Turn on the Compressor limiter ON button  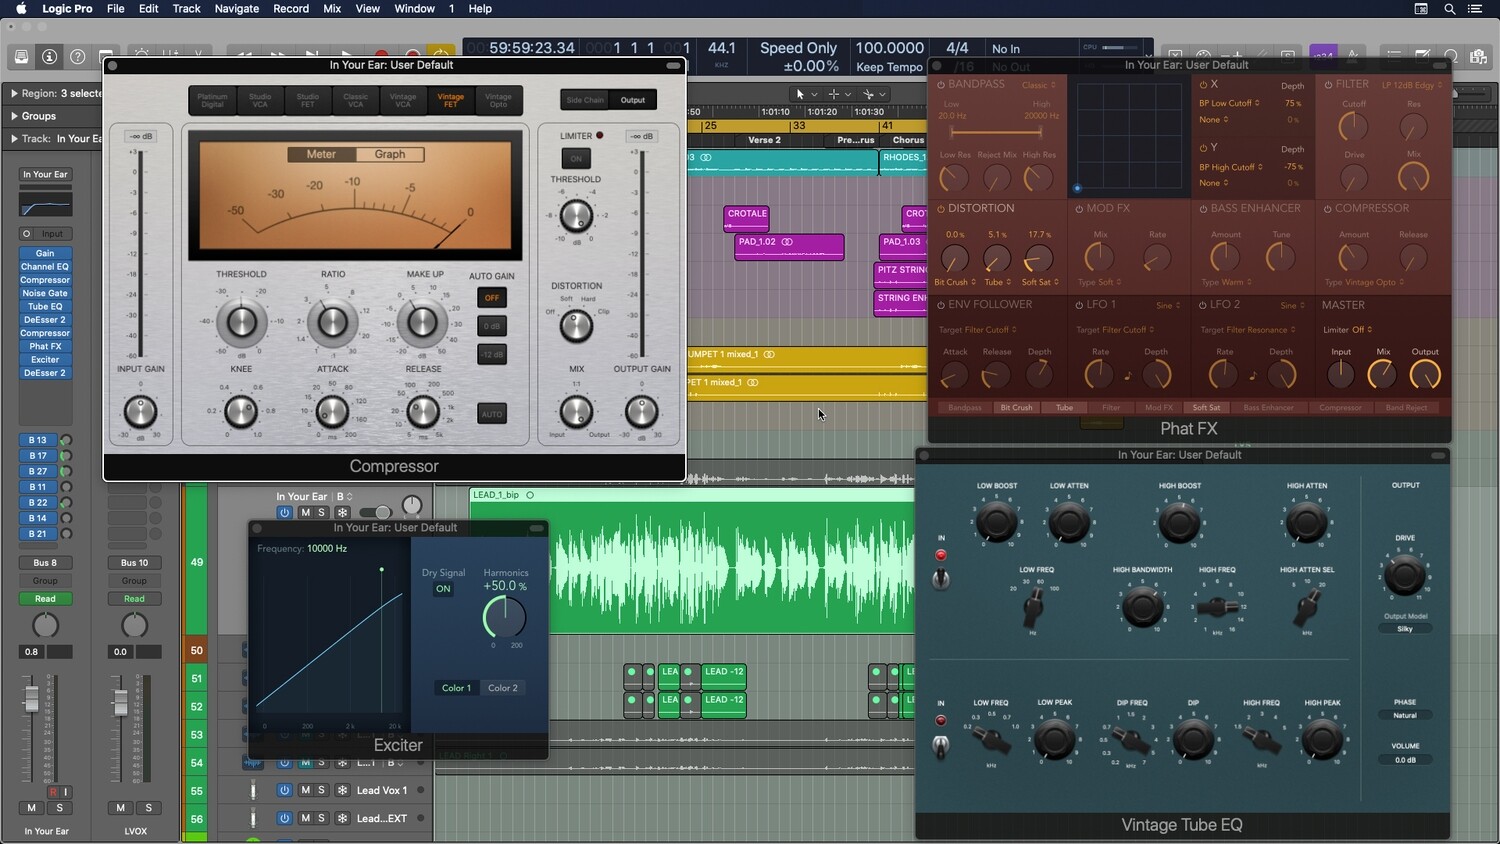pyautogui.click(x=576, y=158)
